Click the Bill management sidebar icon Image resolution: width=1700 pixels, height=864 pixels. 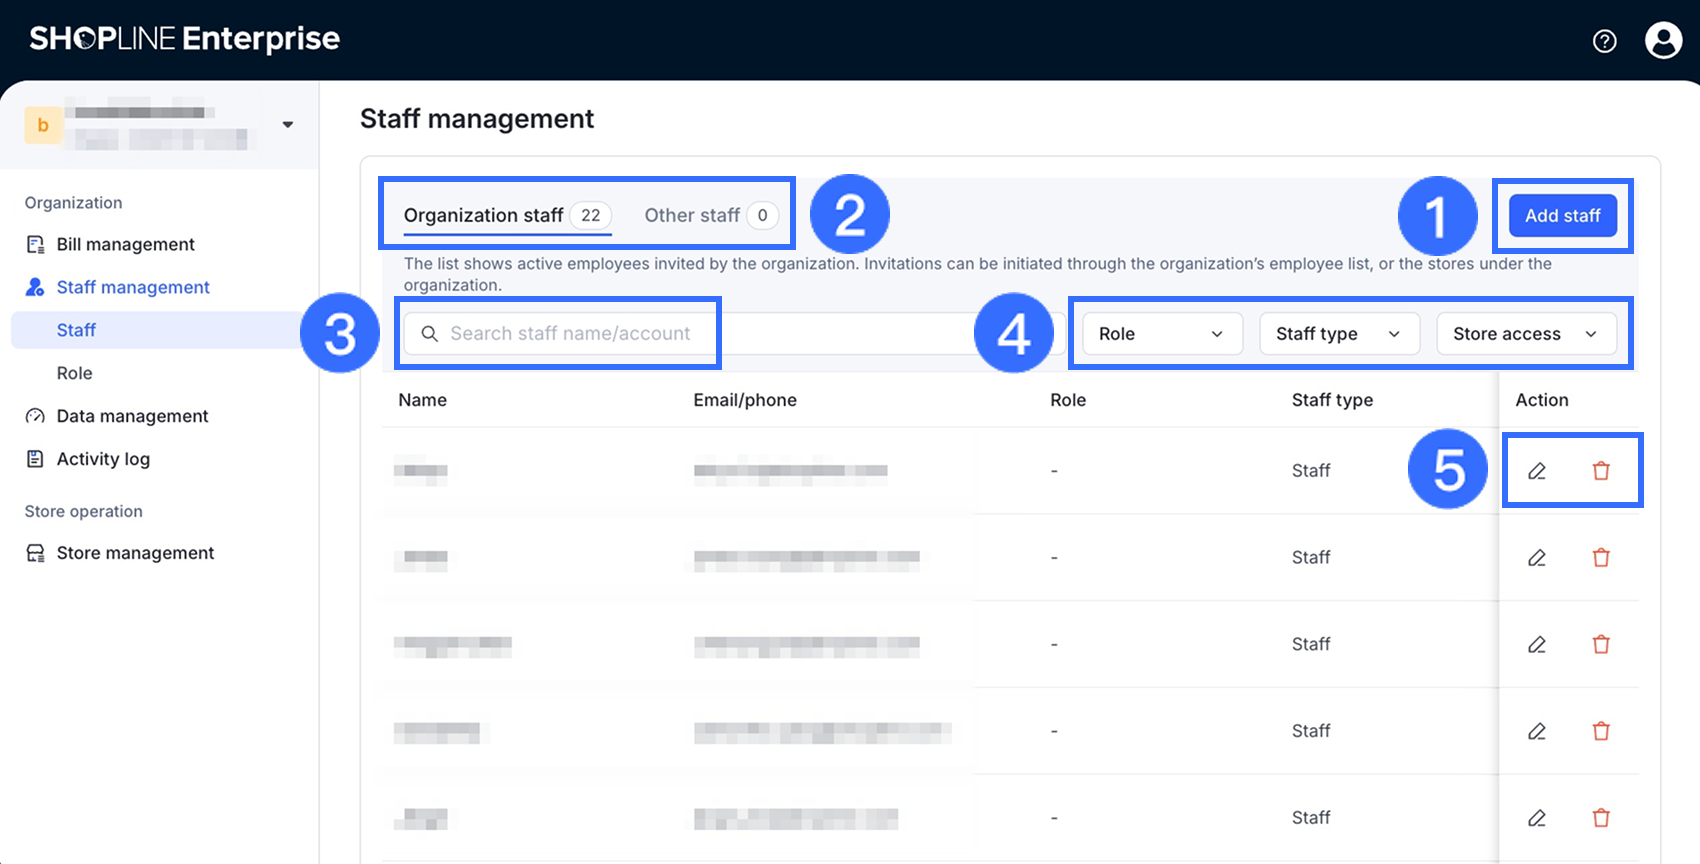[x=35, y=245]
